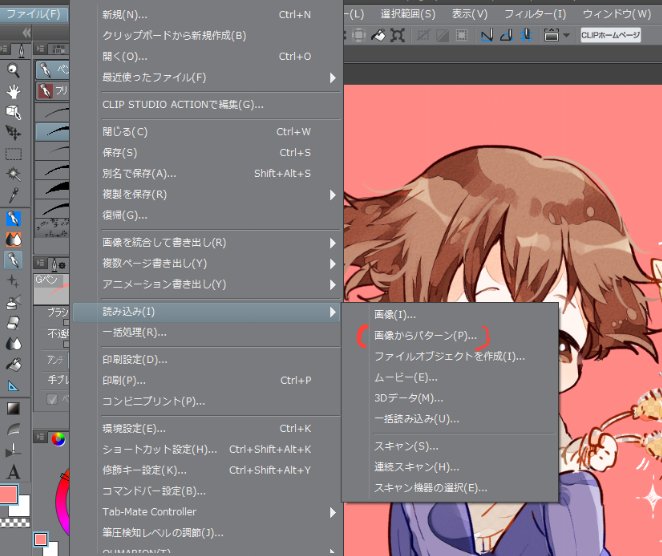Image resolution: width=662 pixels, height=556 pixels.
Task: Expand the 最近使ったファイル submenu
Action: tap(332, 78)
